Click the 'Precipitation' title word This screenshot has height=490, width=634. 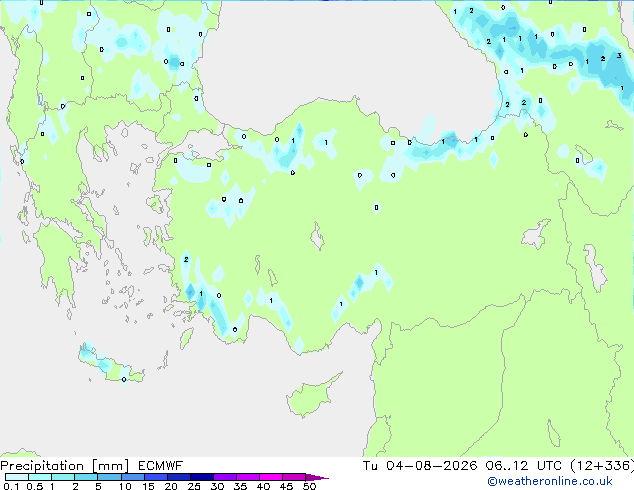tap(42, 466)
